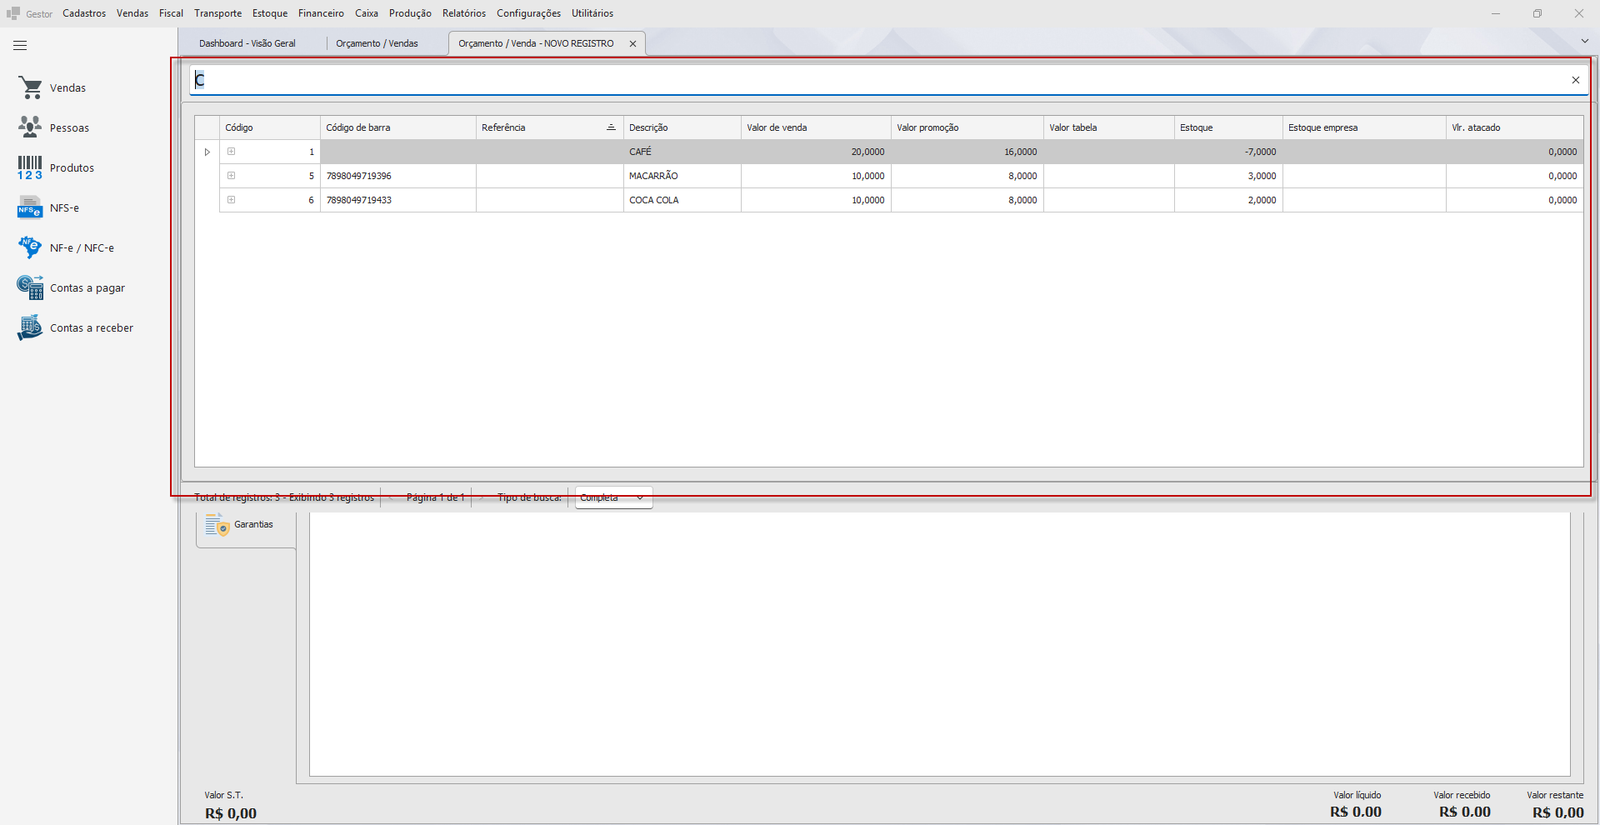Open the tab list chevron at right
Image resolution: width=1600 pixels, height=825 pixels.
point(1585,41)
